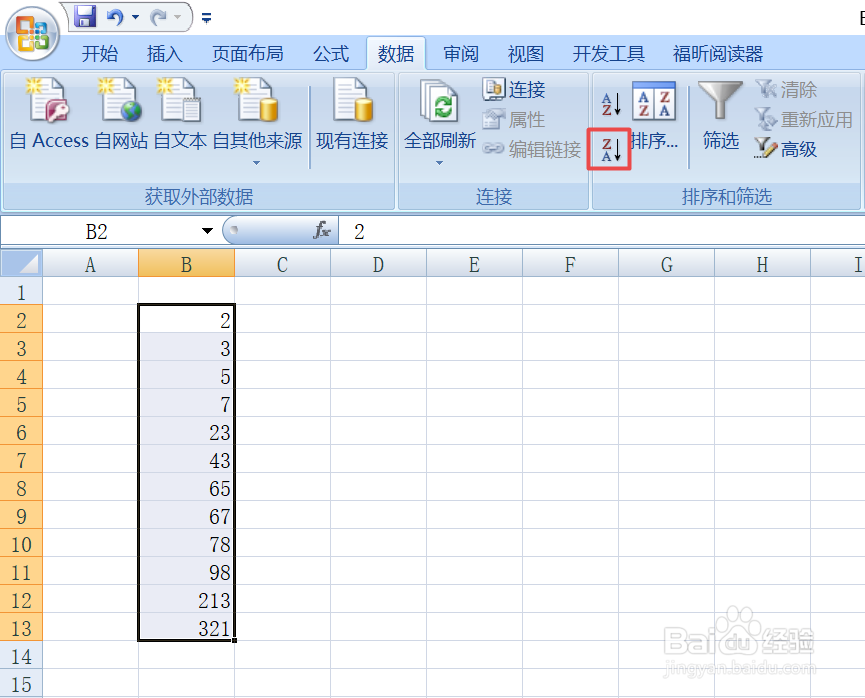Viewport: 865px width, 698px height.
Task: Open the 公式 tab
Action: click(x=331, y=54)
